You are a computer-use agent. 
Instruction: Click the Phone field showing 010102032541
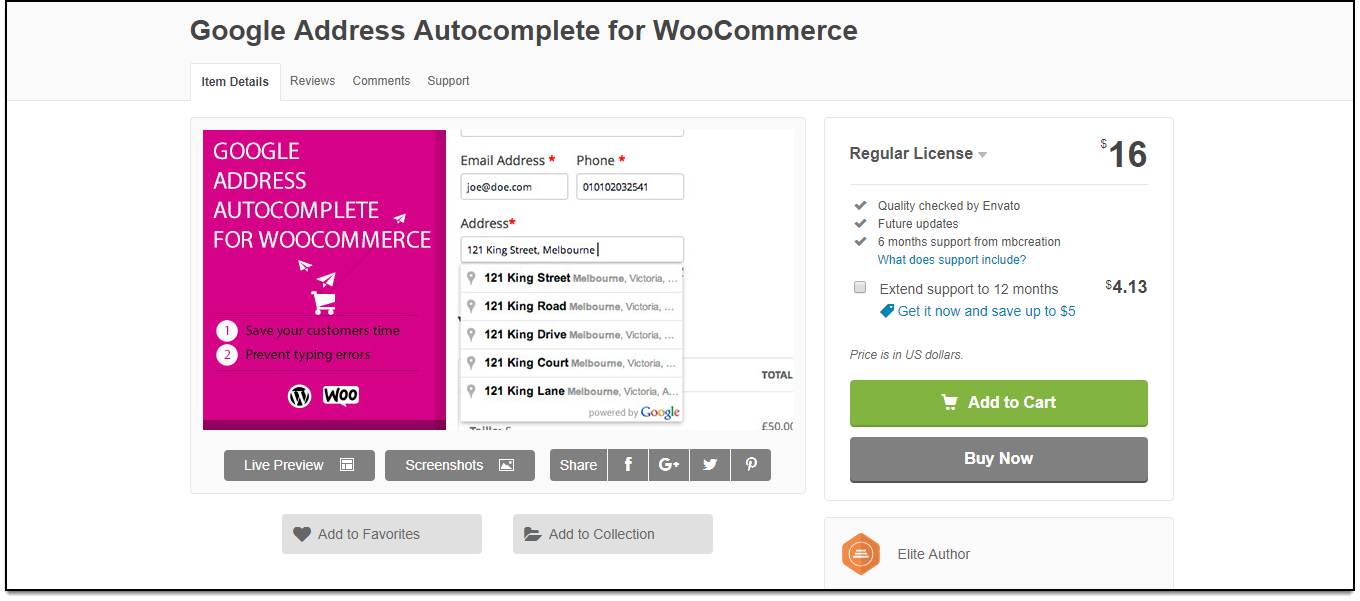pyautogui.click(x=630, y=187)
